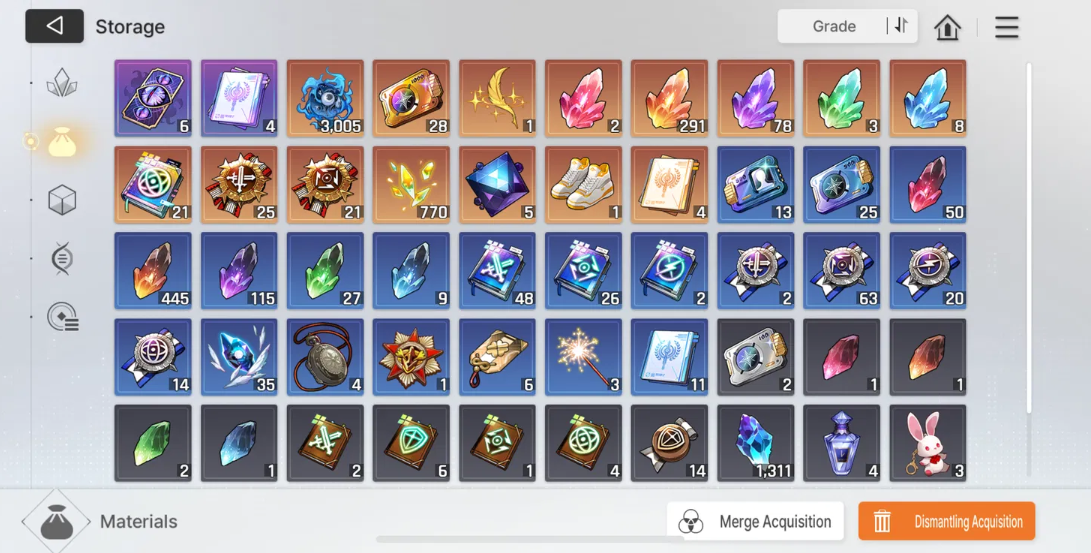This screenshot has width=1091, height=553.
Task: Select the white sneakers item
Action: [x=583, y=184]
